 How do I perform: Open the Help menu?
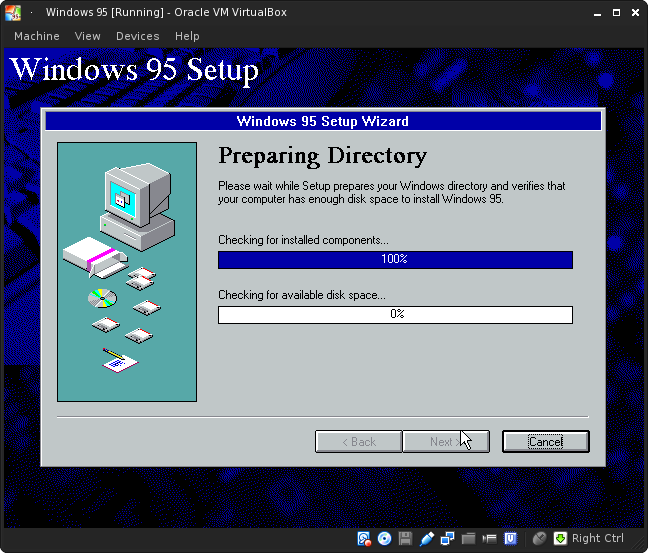[187, 36]
